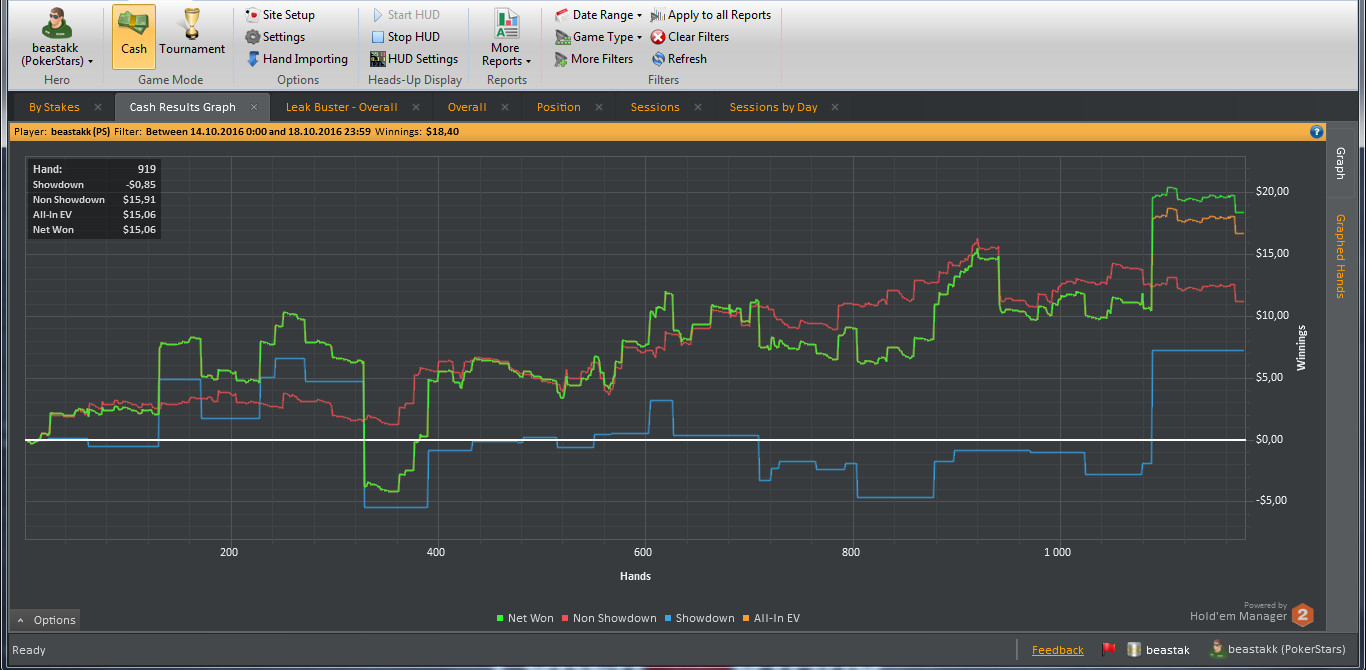
Task: Toggle the Non Showdown legend series
Action: pyautogui.click(x=609, y=618)
